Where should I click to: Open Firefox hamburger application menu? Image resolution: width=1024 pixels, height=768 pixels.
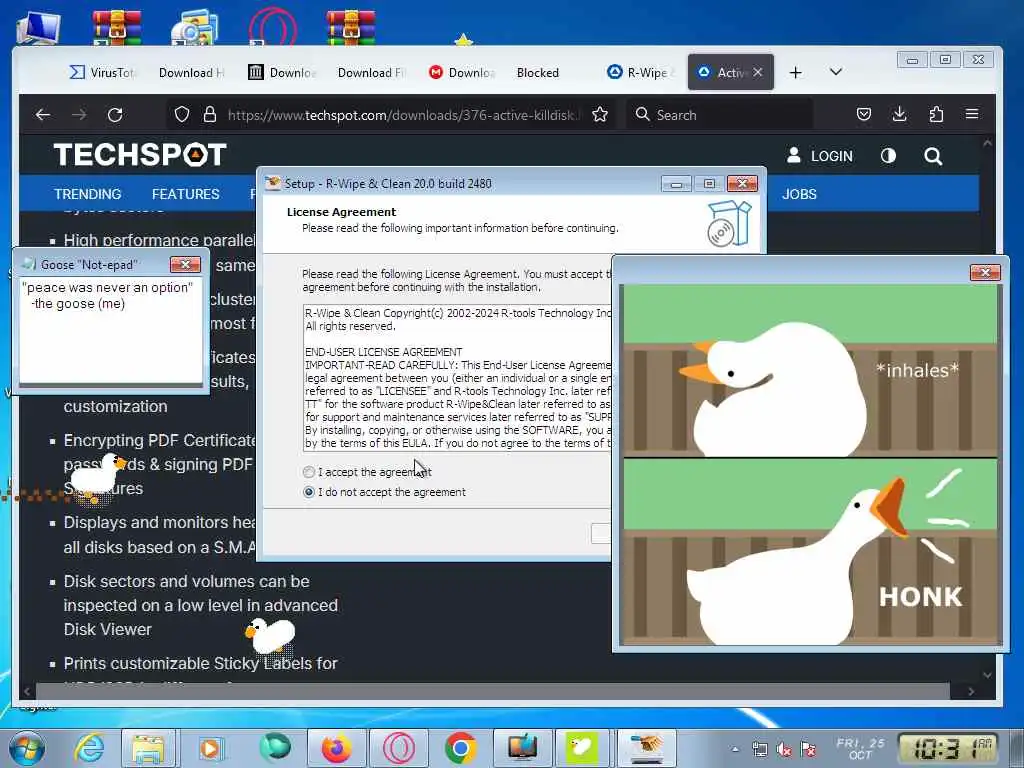972,114
